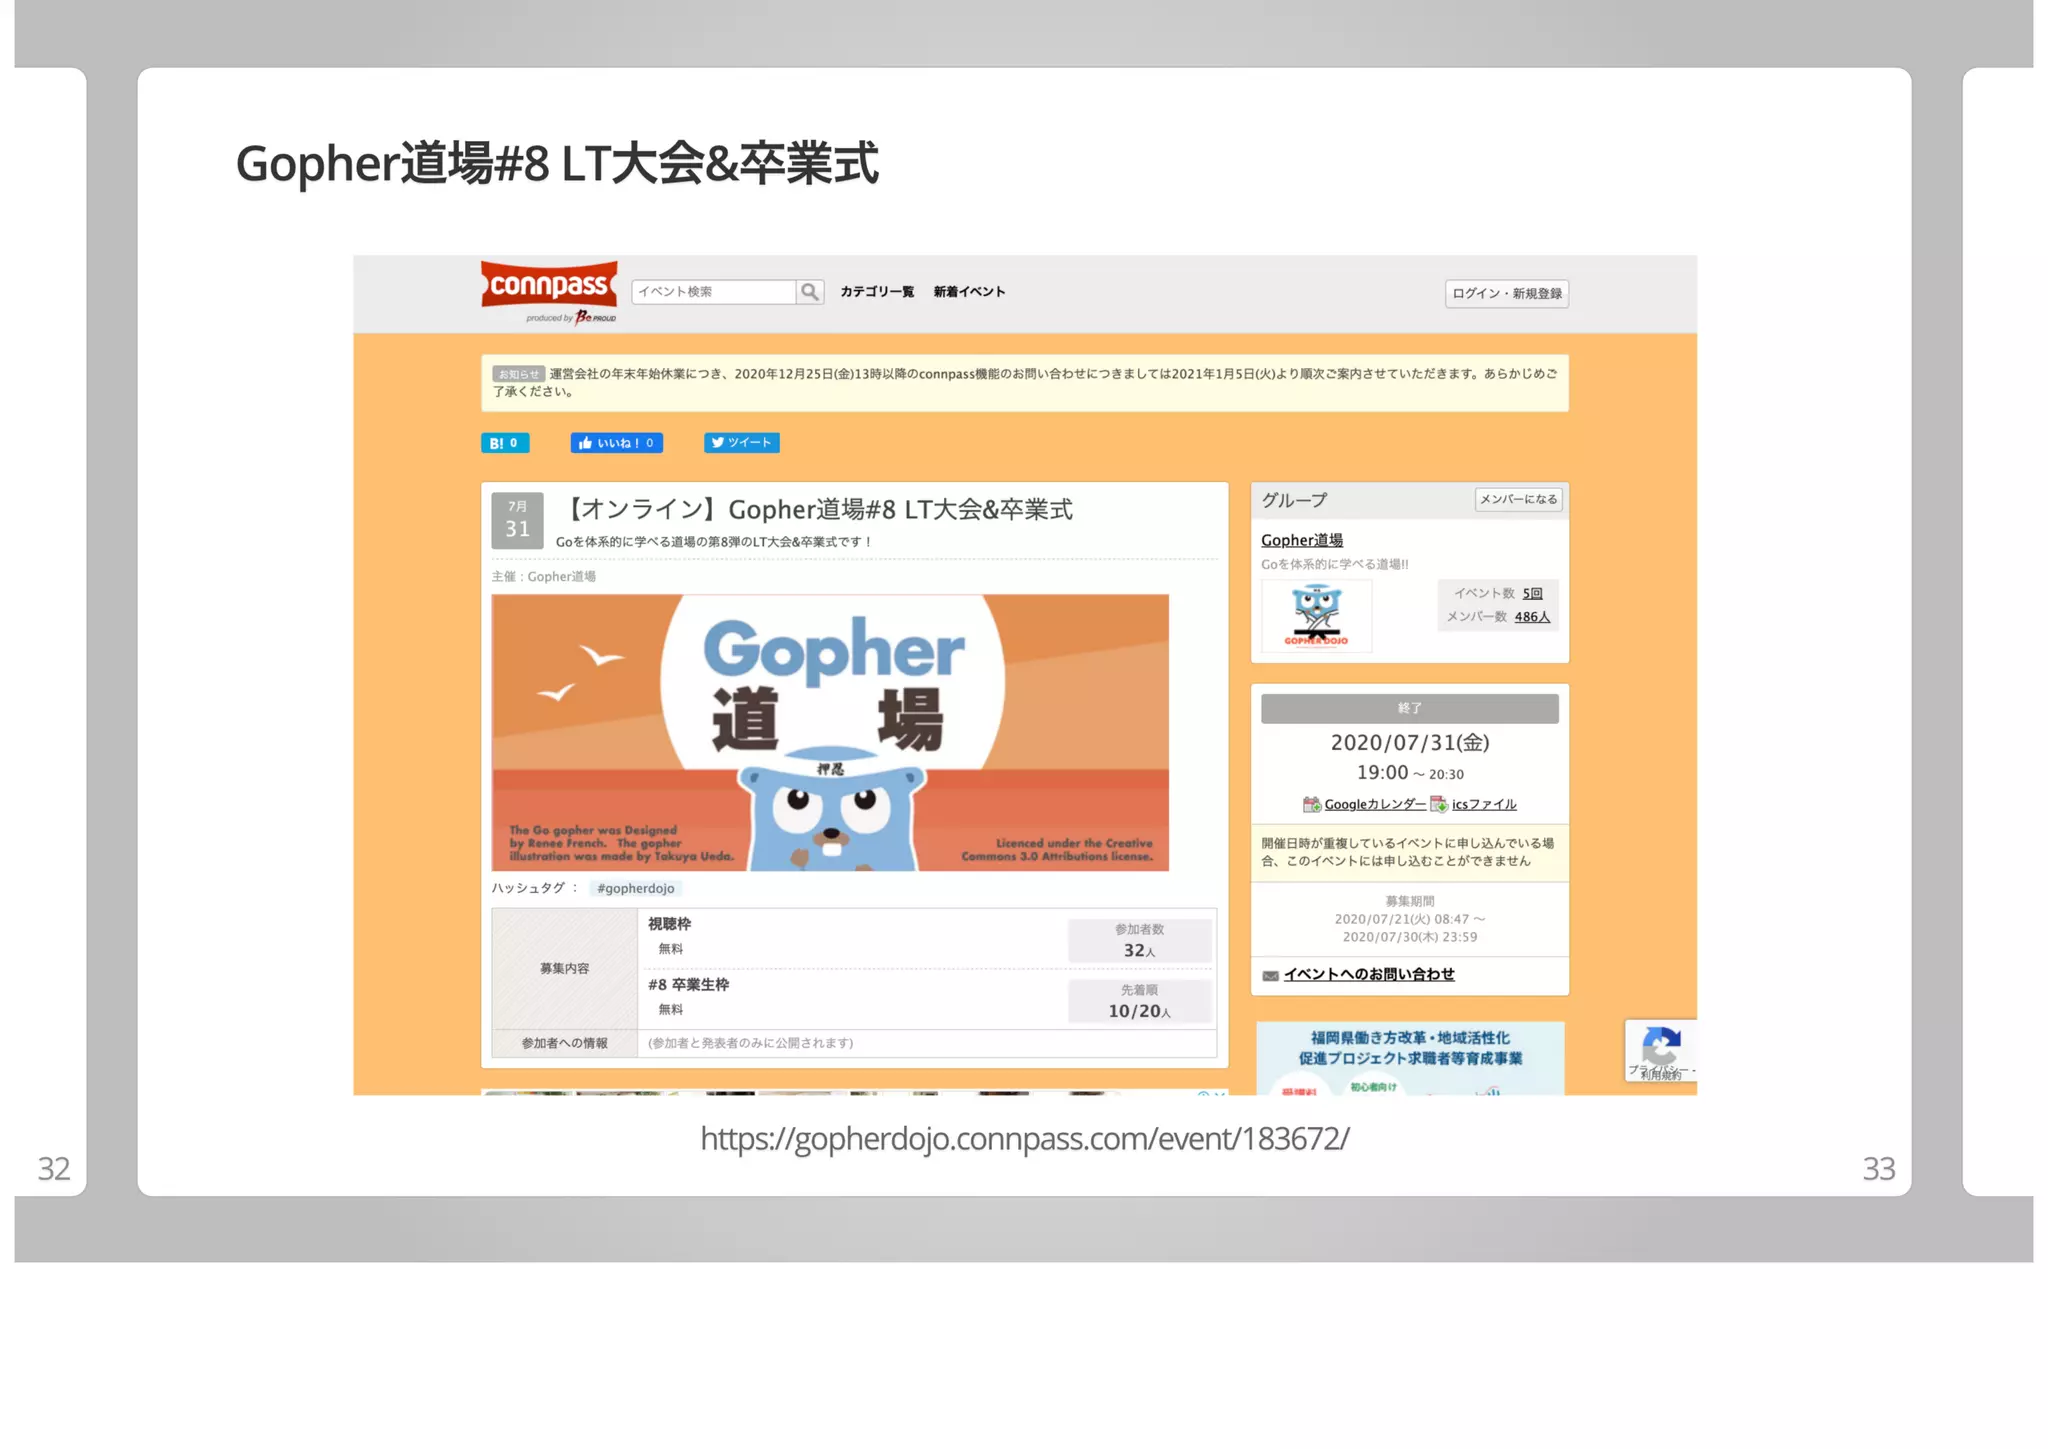Click the Twitter ツイート button
The image size is (2048, 1449).
(742, 443)
